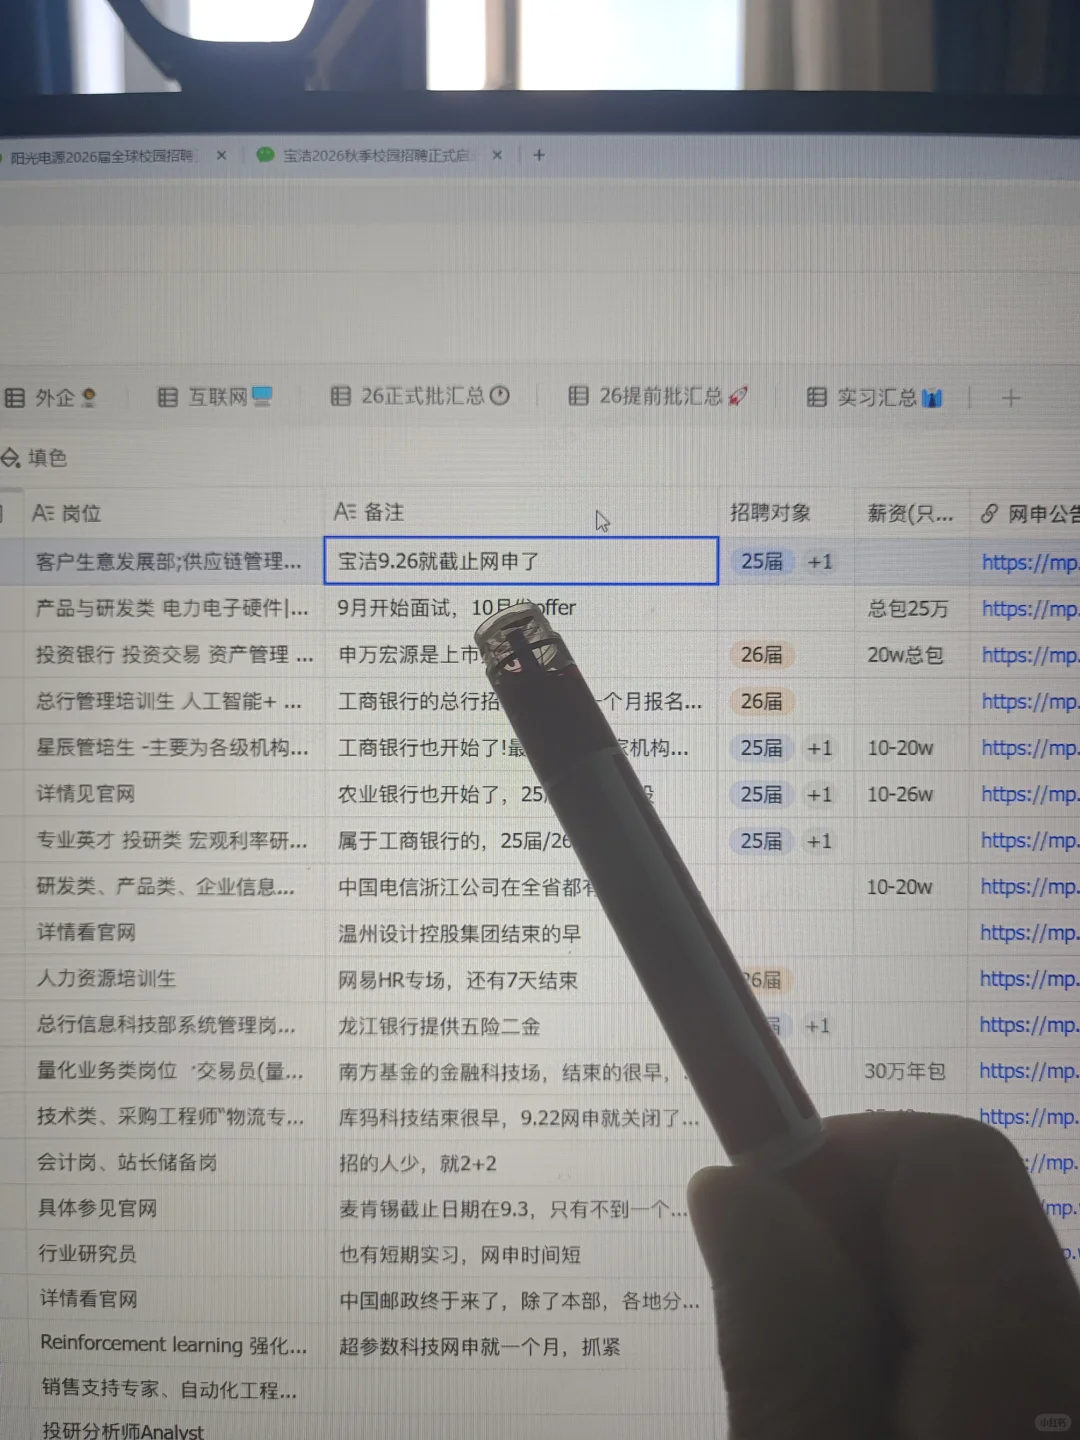Click the 备注 column header
Viewport: 1080px width, 1440px height.
tap(369, 512)
